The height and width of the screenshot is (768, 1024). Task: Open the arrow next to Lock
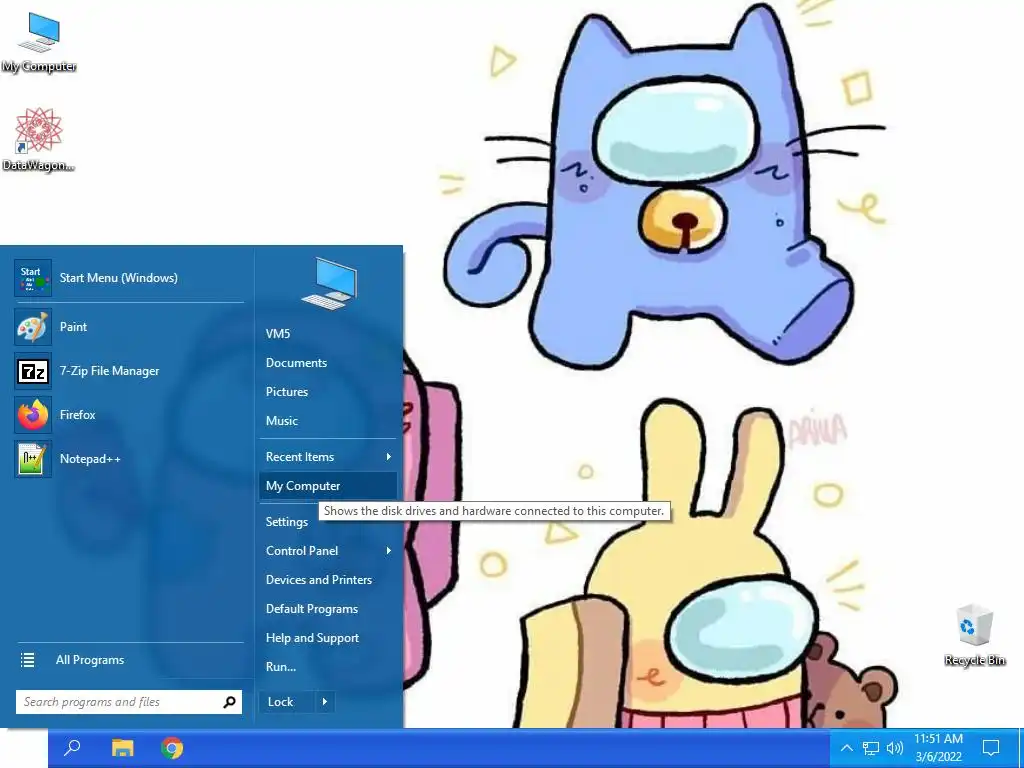pos(325,702)
